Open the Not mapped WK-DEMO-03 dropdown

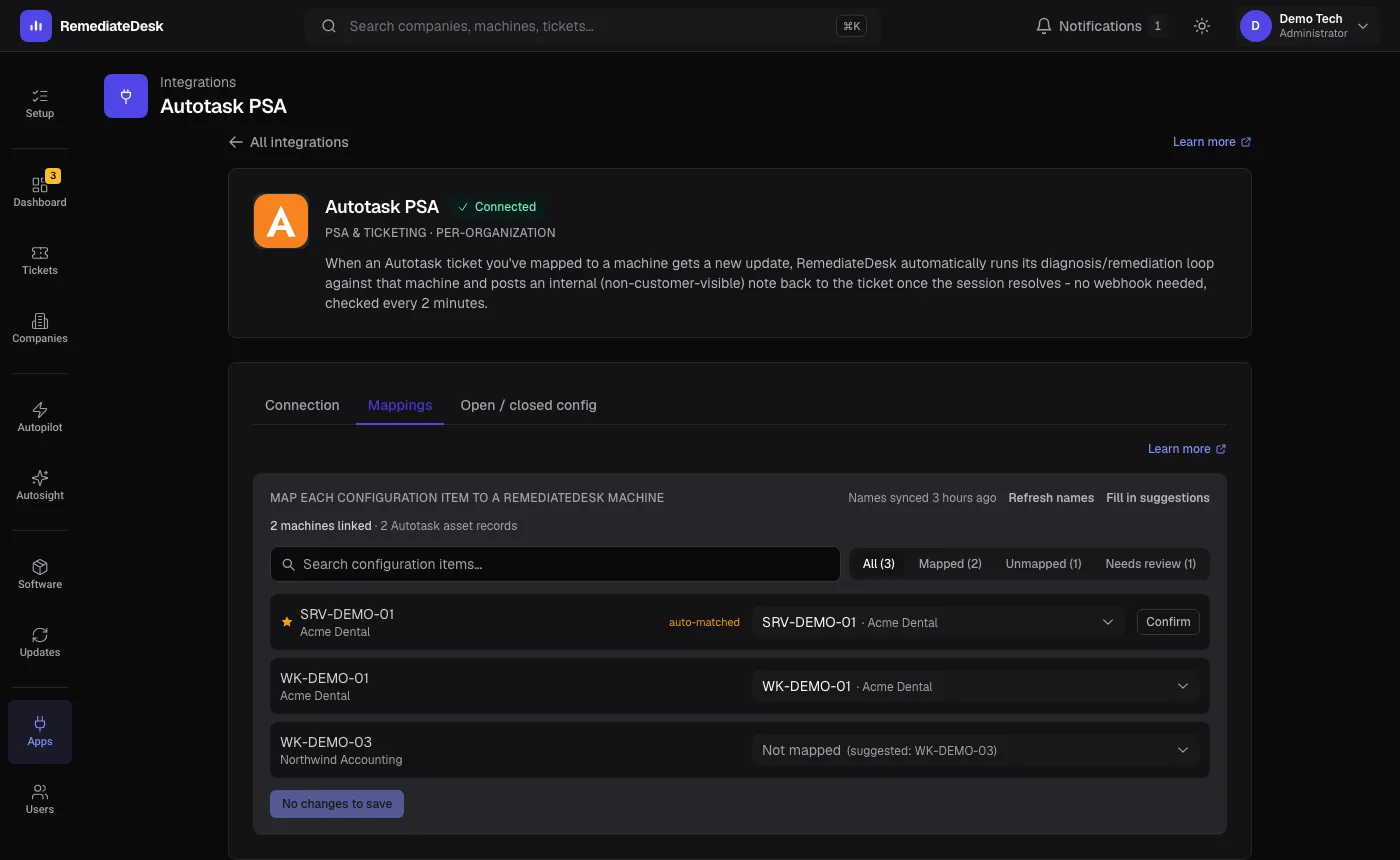pos(975,750)
